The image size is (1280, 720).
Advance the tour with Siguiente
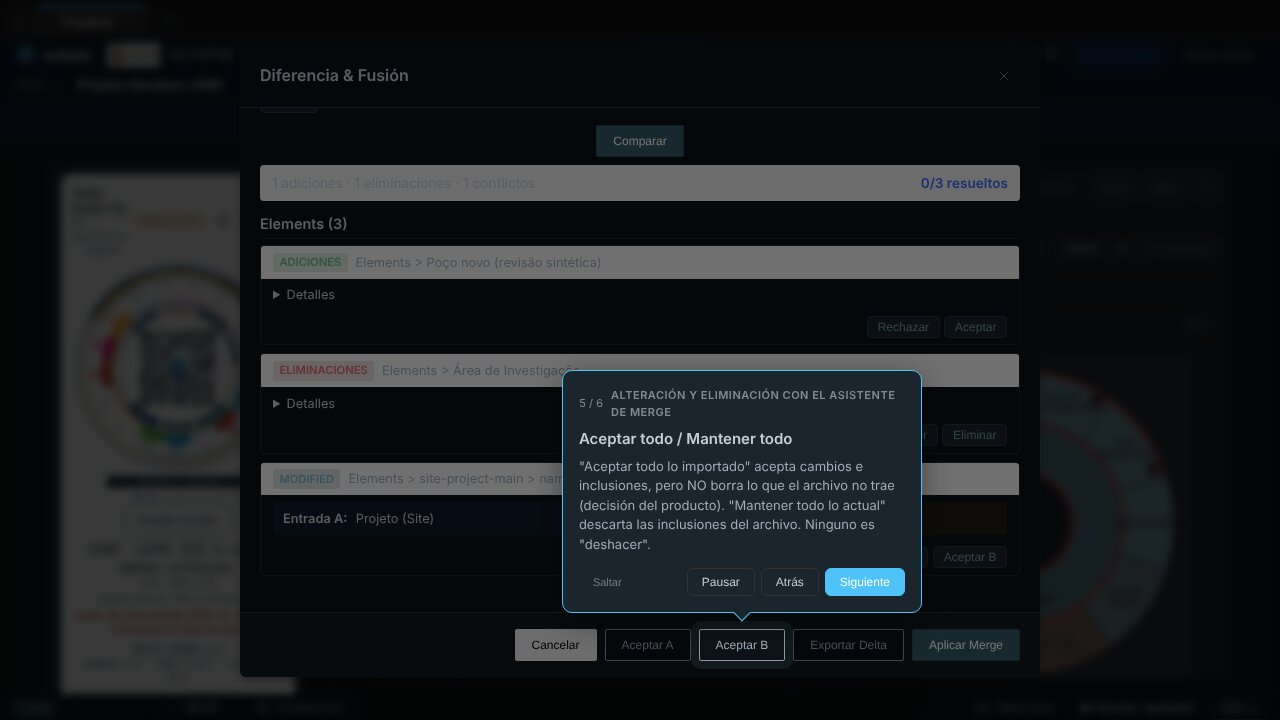(x=865, y=582)
